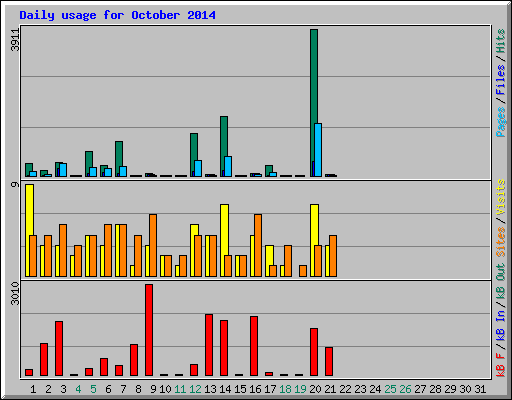Click day 27 on the x-axis
The image size is (512, 400).
tap(420, 389)
